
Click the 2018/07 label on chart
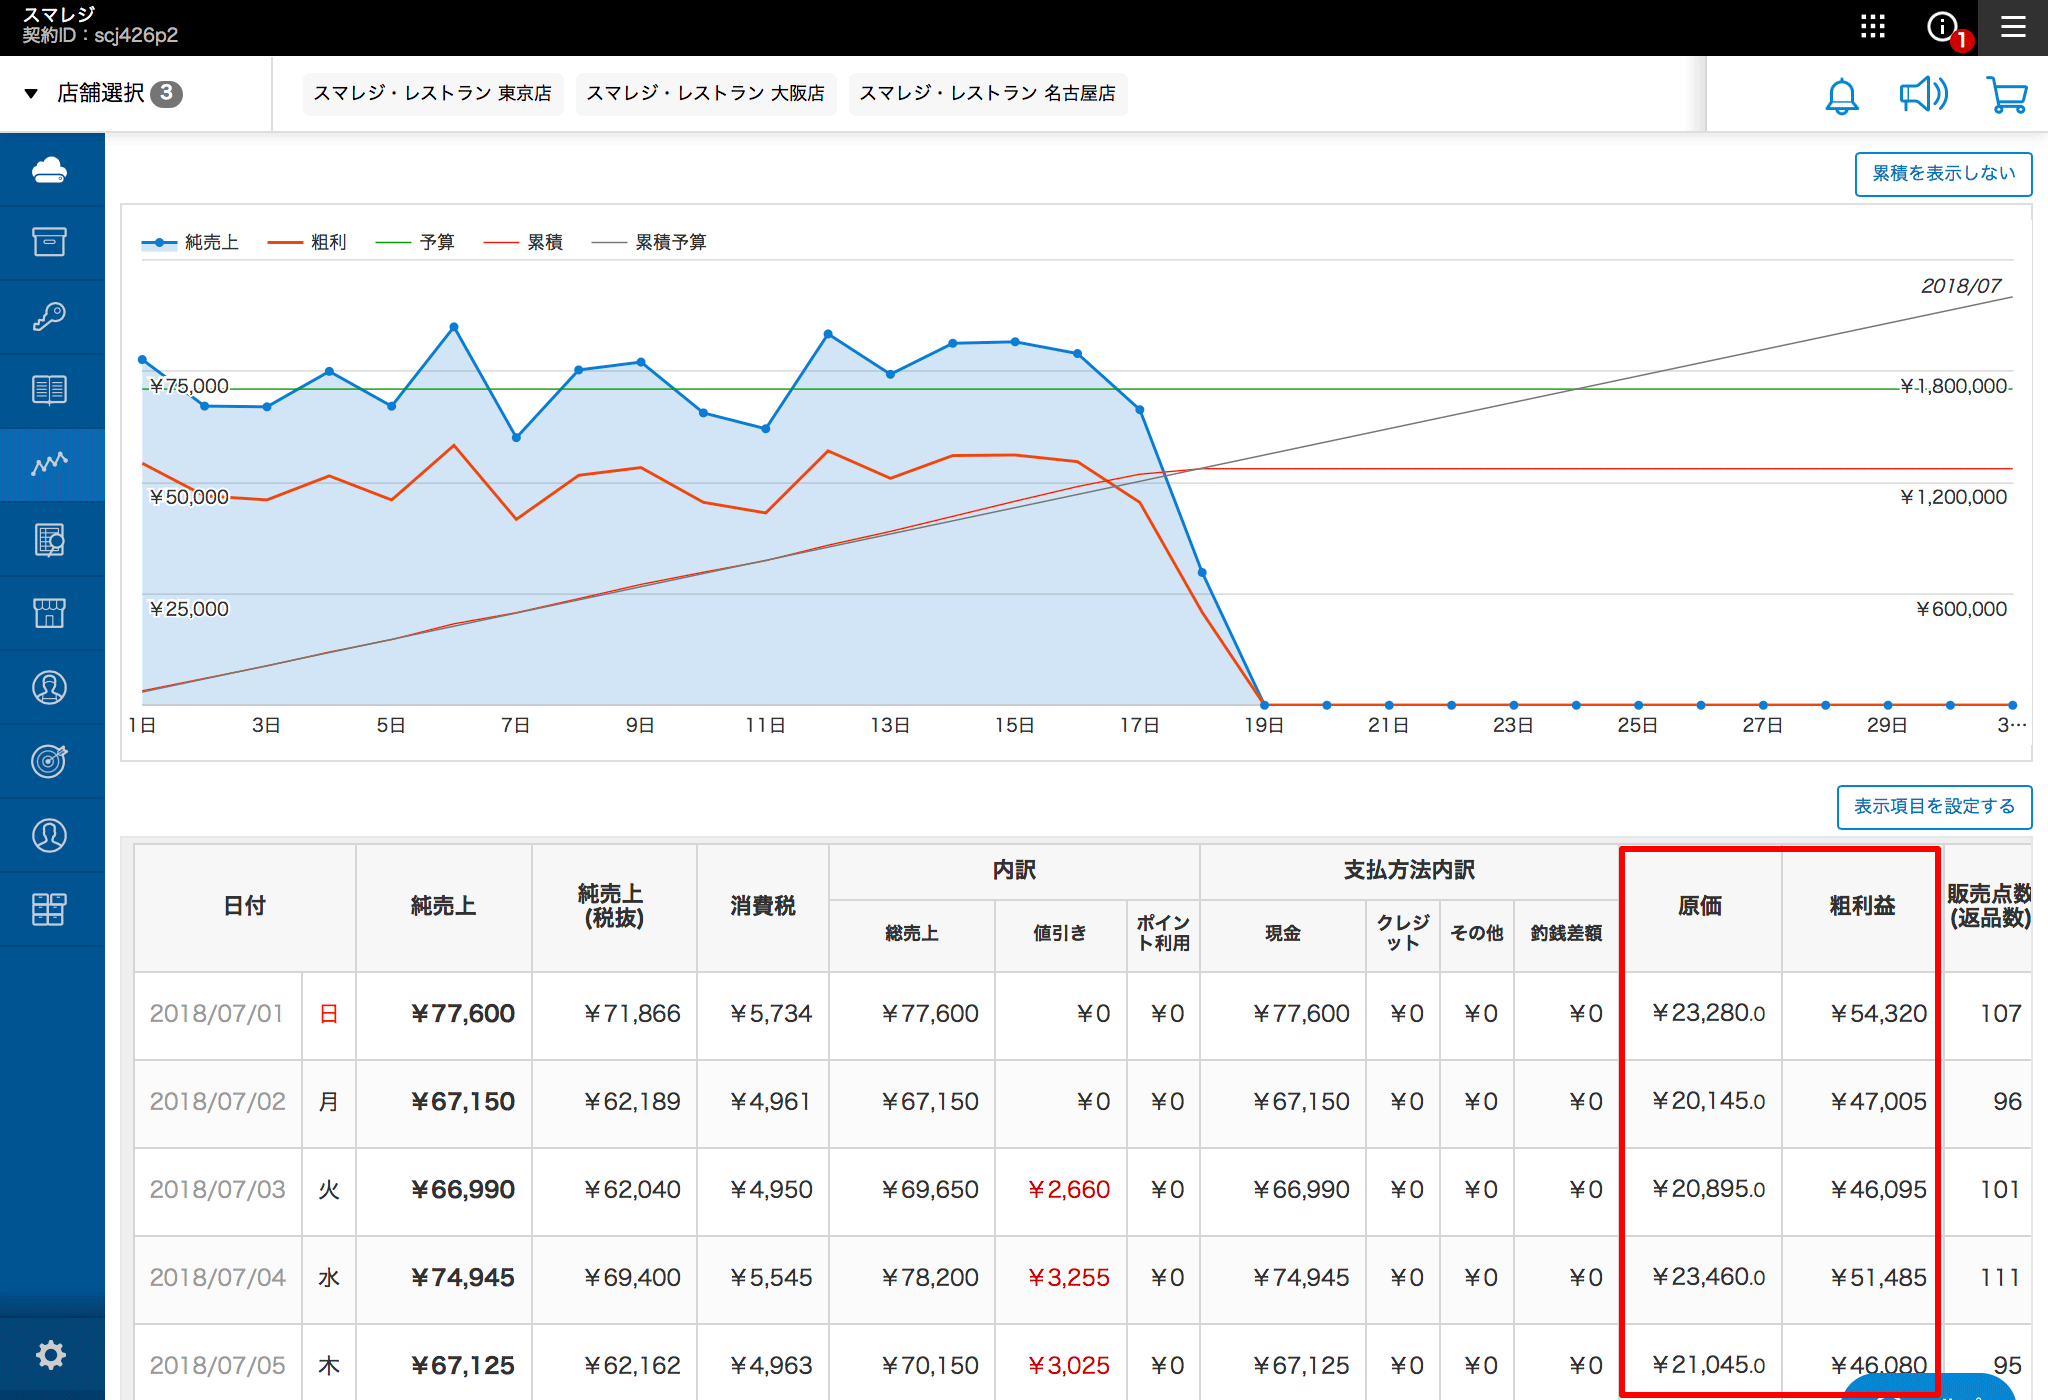[1961, 287]
